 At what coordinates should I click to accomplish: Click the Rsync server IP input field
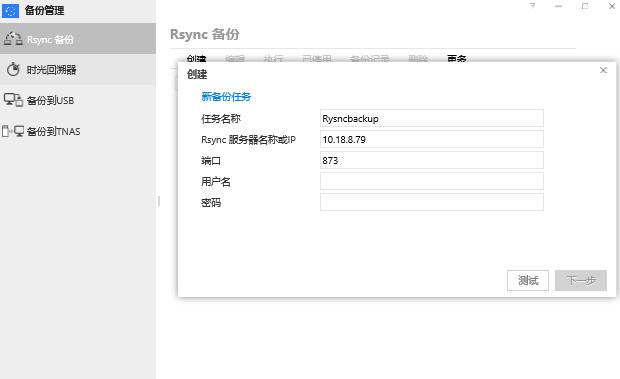(432, 139)
